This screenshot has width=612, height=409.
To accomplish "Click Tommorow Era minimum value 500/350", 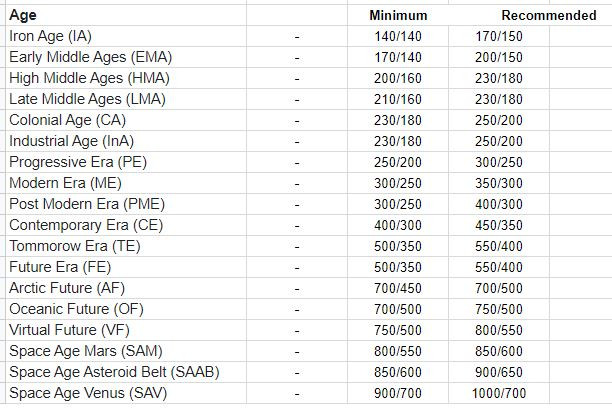I will click(398, 246).
